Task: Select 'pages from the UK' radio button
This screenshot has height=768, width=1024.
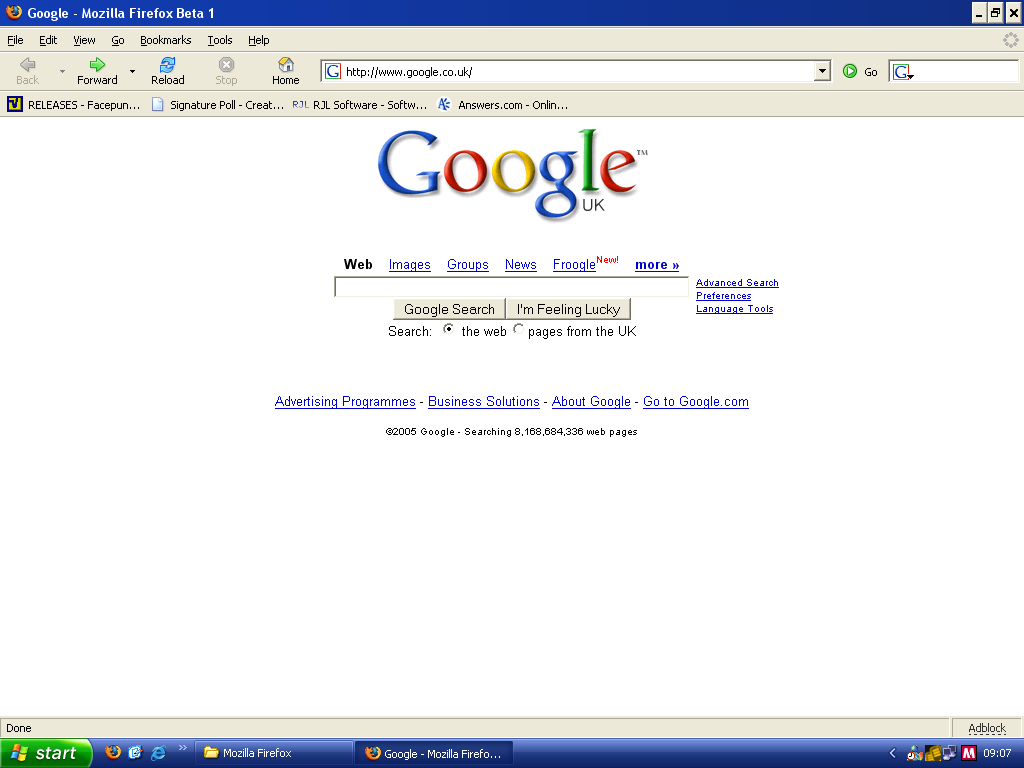Action: 518,329
